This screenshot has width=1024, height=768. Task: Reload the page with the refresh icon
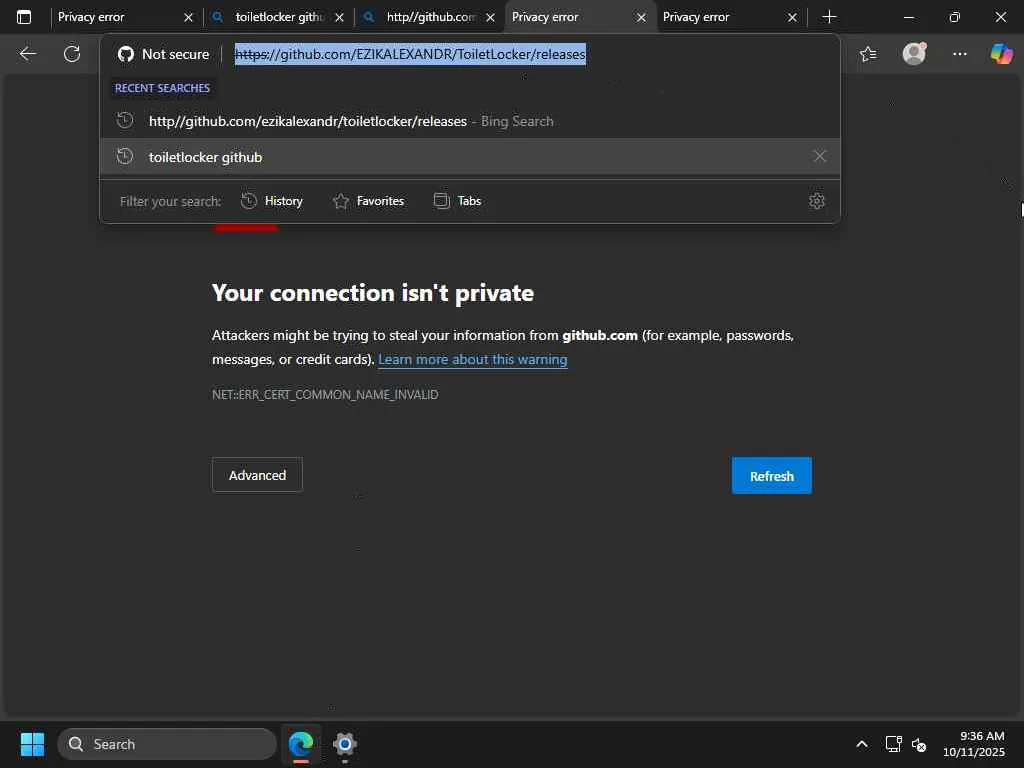(72, 54)
